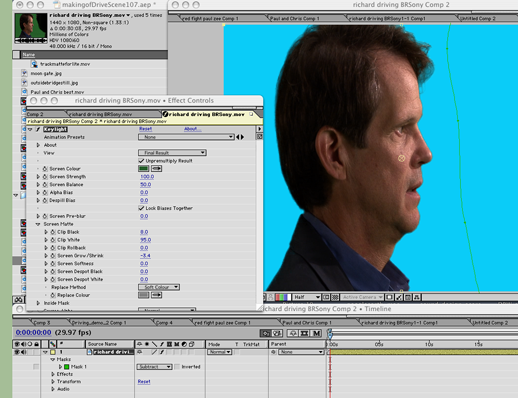Click the draft 3D button in timeline

(x=277, y=333)
